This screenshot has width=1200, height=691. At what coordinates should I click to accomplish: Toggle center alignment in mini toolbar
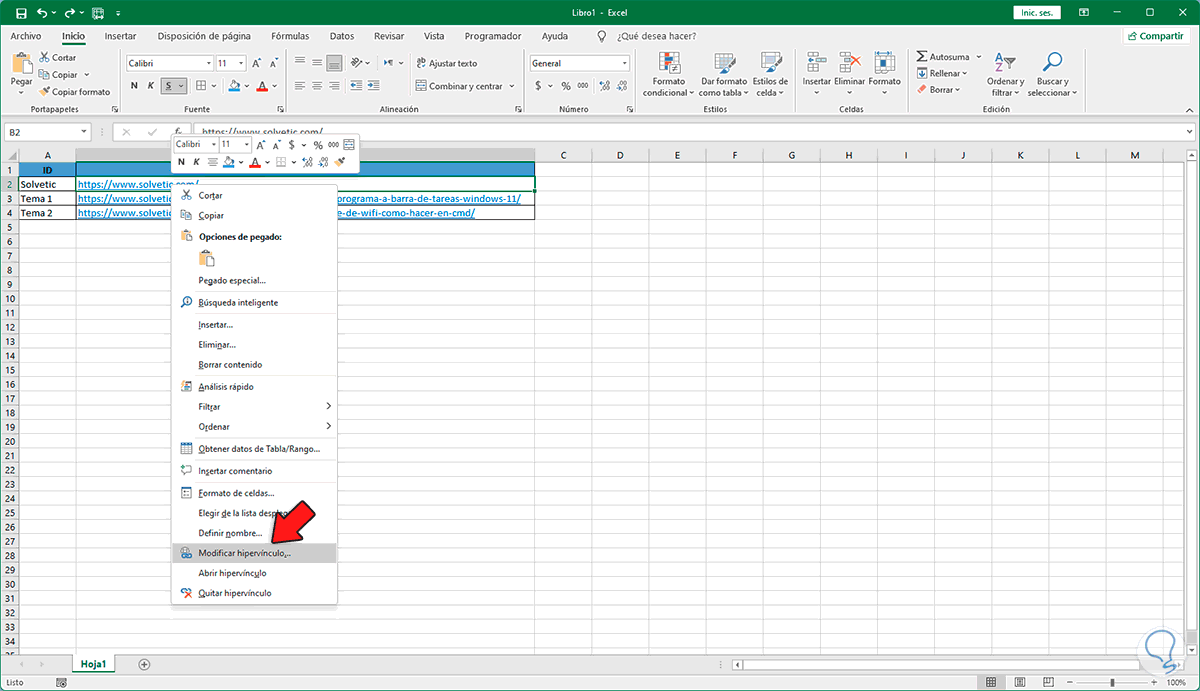212,162
